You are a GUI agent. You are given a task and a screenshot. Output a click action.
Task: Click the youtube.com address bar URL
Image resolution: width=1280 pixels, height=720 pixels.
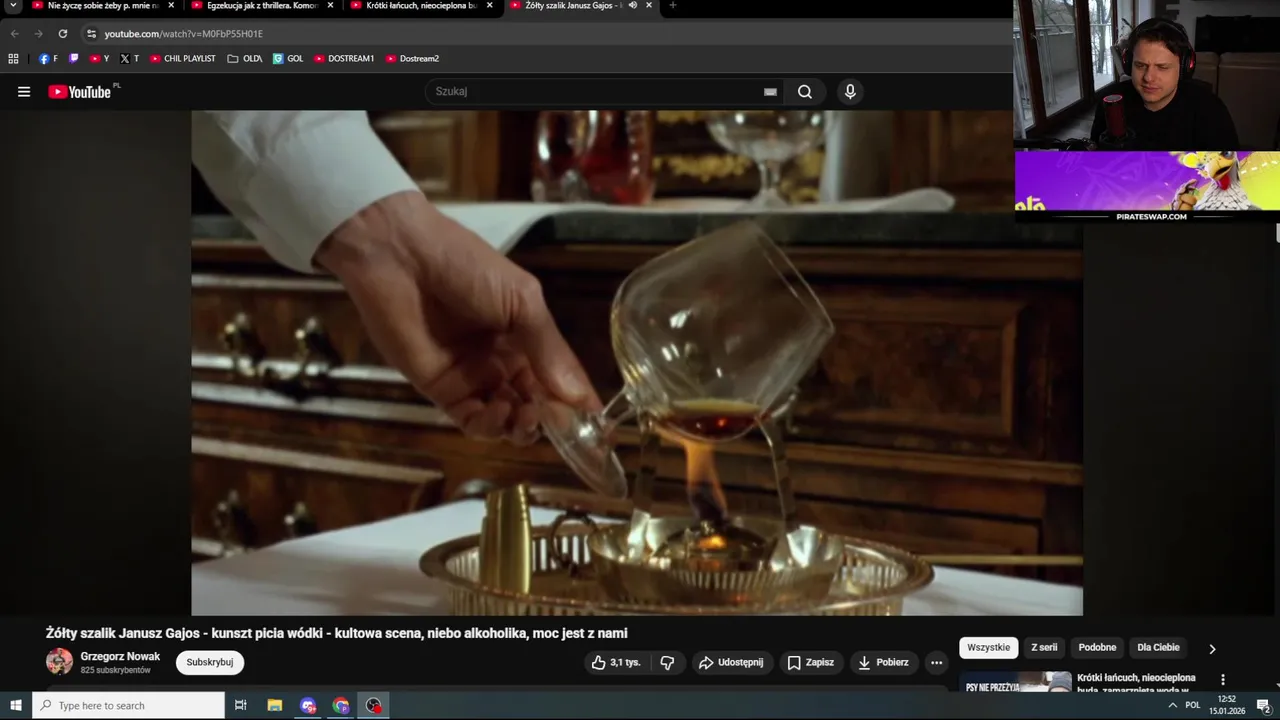[x=183, y=34]
